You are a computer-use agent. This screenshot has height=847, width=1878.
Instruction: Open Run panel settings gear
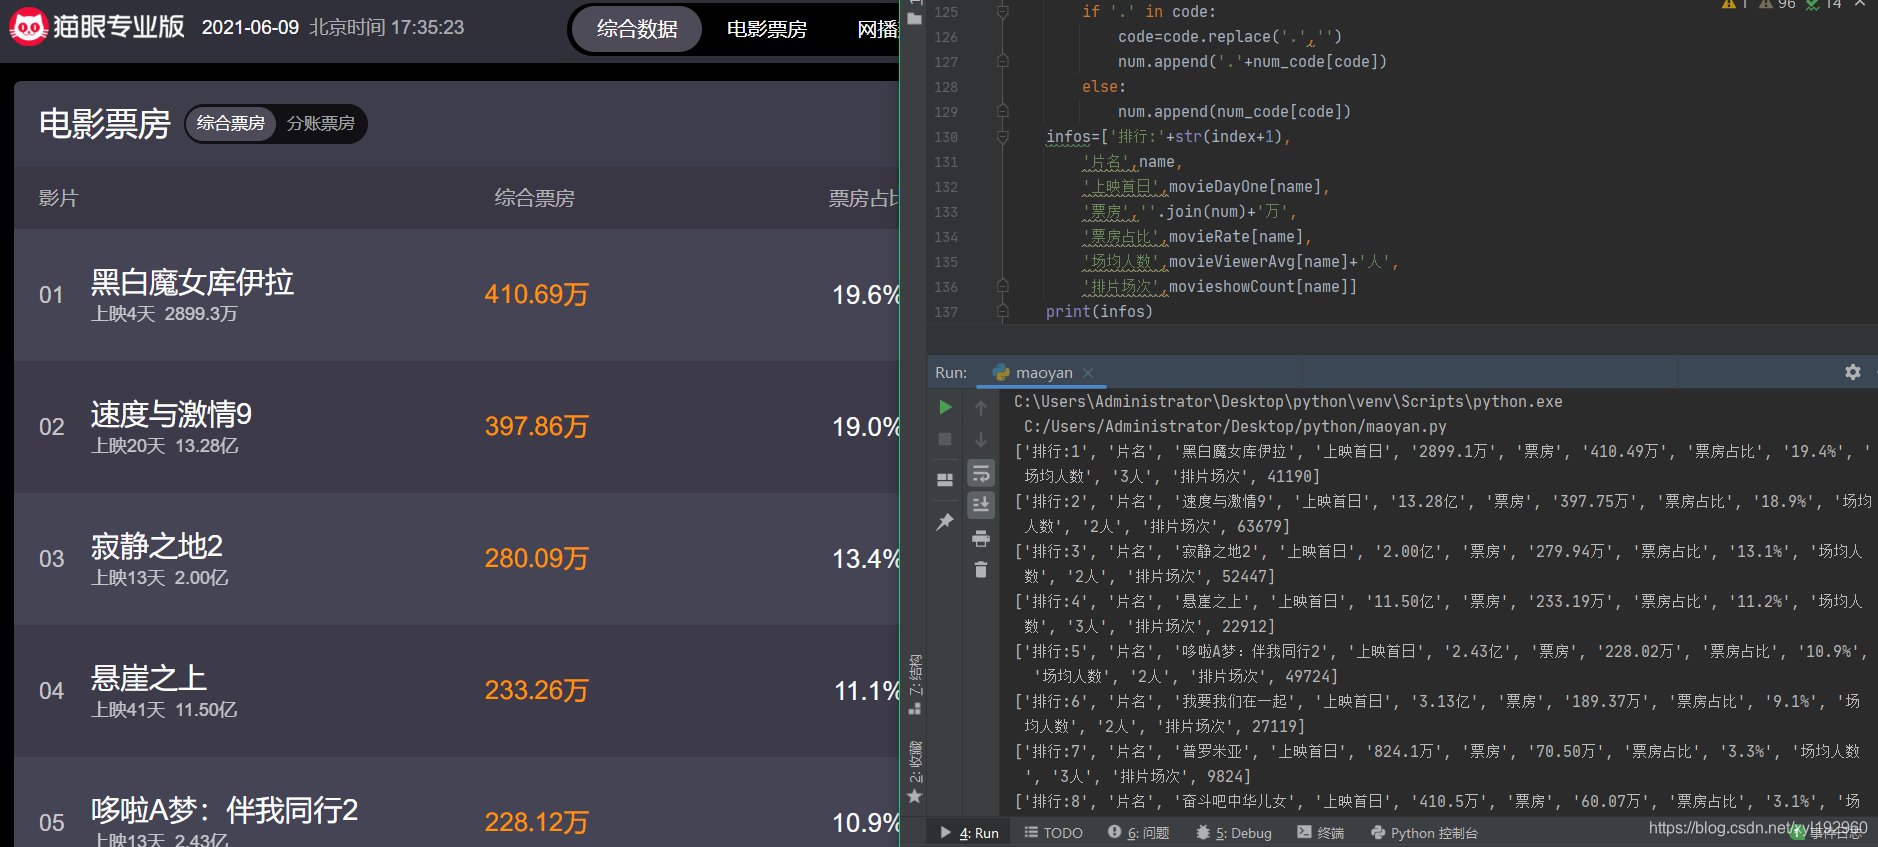coord(1853,372)
